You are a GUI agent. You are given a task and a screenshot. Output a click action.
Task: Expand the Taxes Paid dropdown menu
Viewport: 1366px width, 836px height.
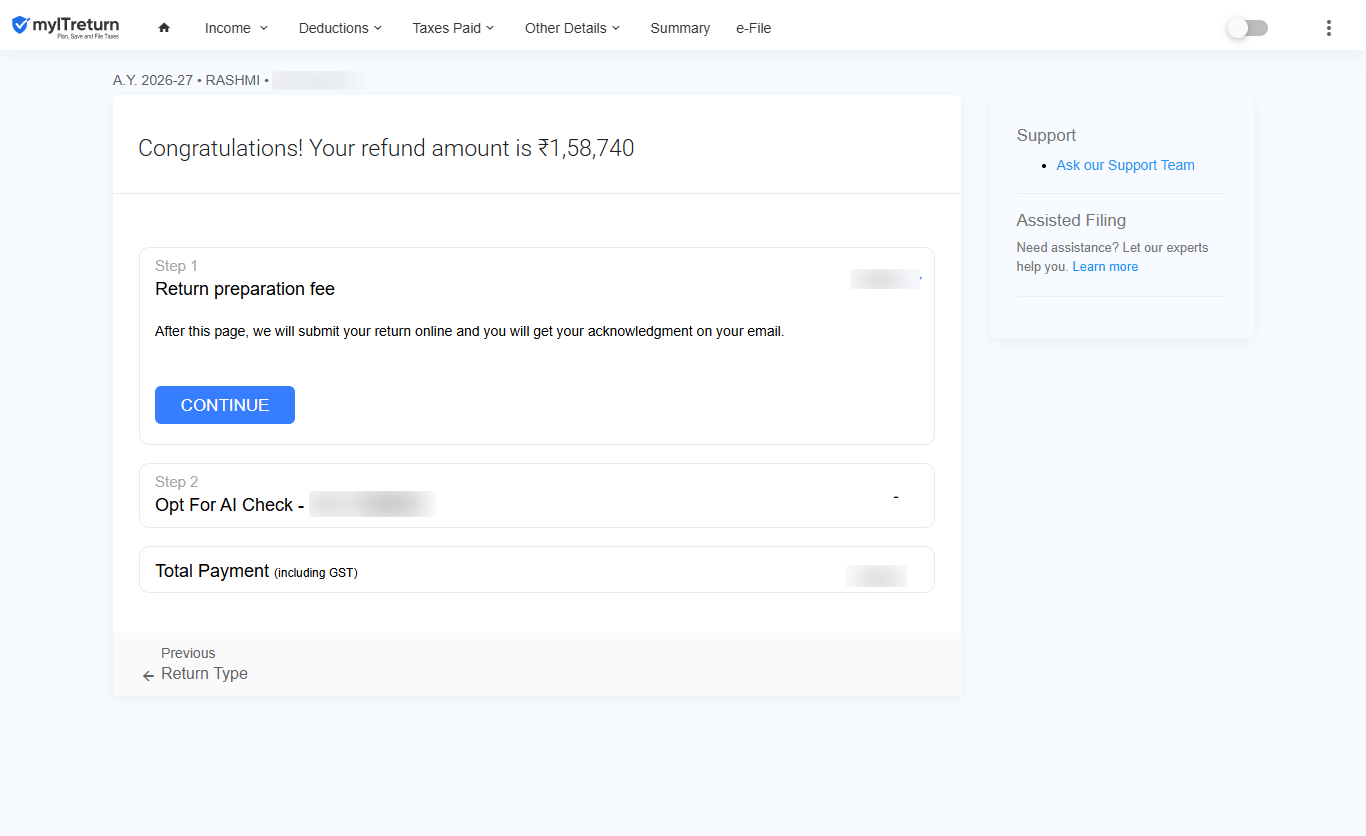(453, 28)
